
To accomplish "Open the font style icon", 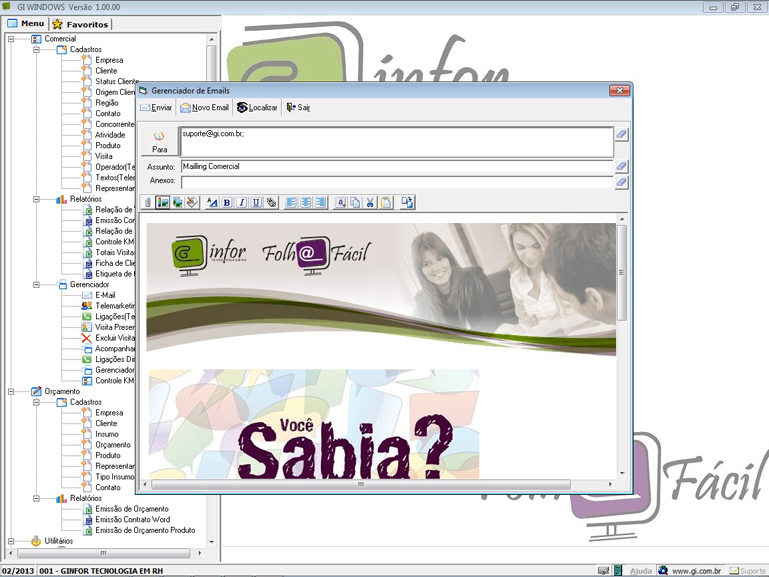I will [x=212, y=202].
